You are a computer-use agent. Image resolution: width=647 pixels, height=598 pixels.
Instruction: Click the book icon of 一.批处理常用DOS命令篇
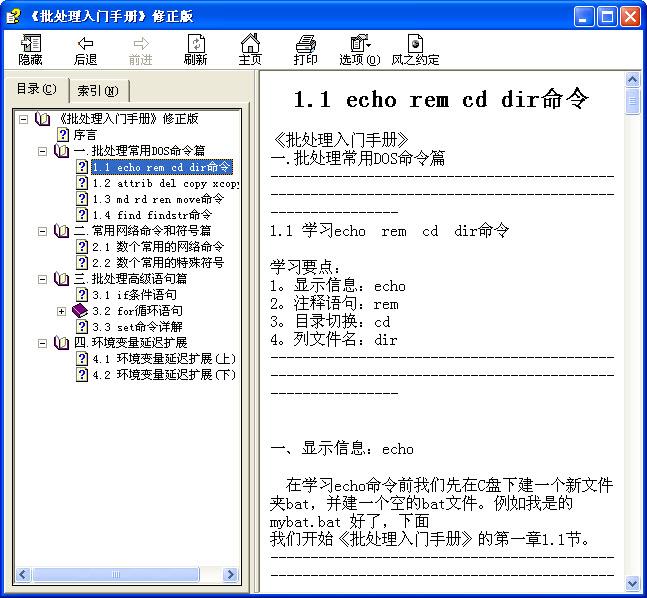point(61,151)
